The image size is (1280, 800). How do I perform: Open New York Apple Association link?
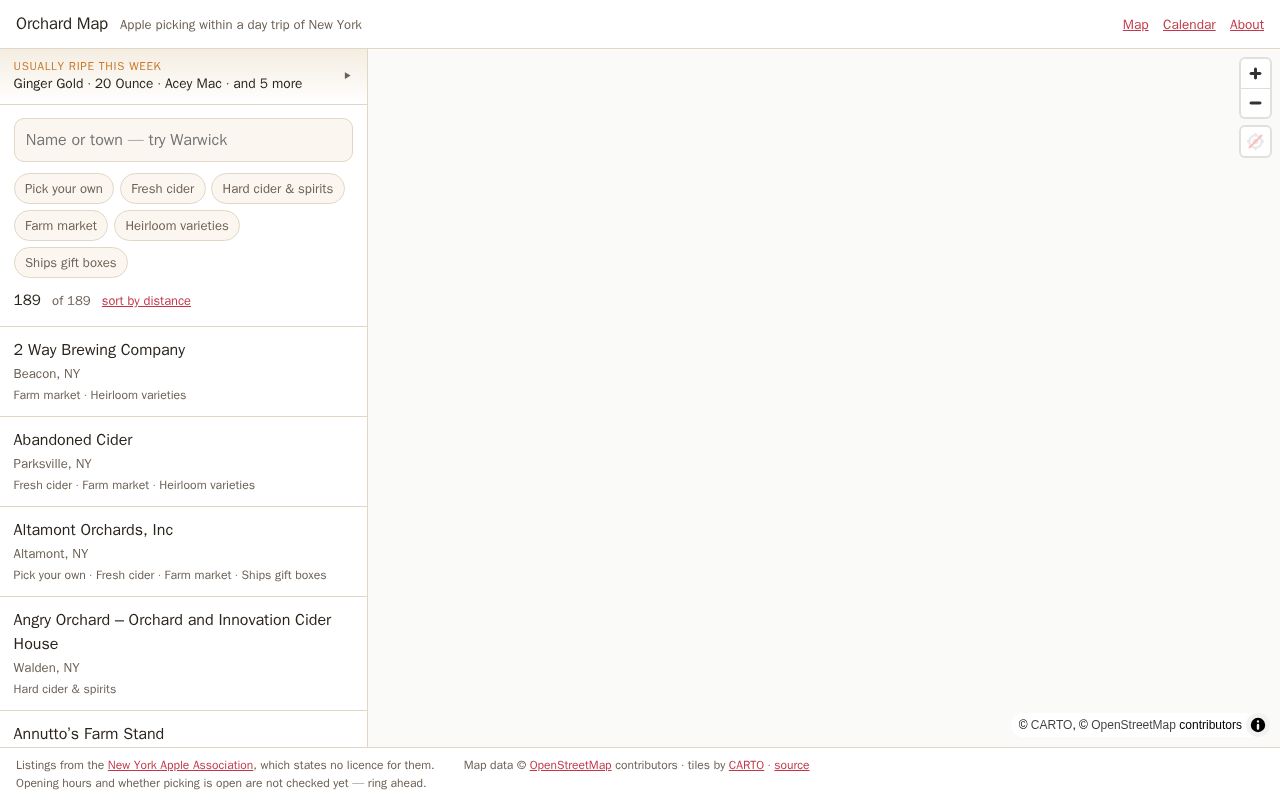pyautogui.click(x=180, y=765)
